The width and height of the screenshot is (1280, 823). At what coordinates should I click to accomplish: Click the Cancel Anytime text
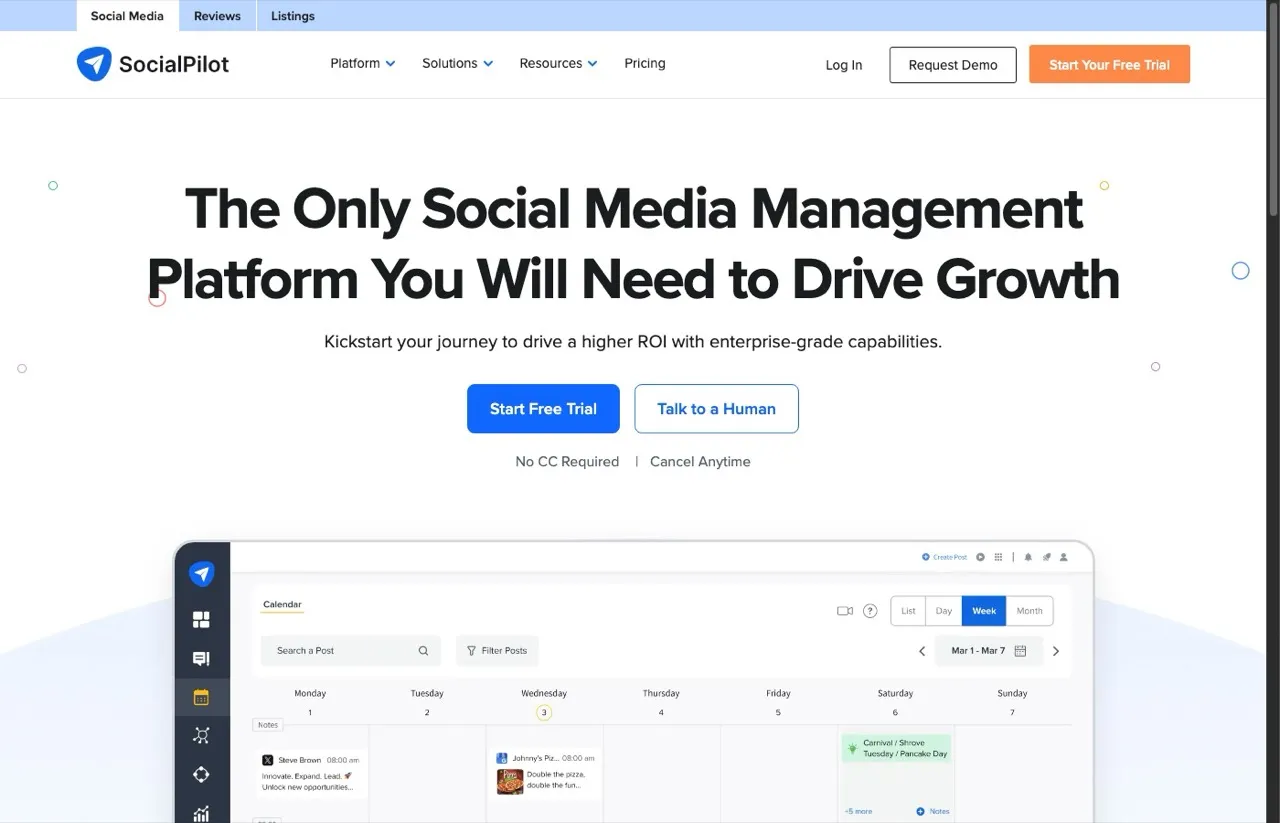click(x=700, y=462)
